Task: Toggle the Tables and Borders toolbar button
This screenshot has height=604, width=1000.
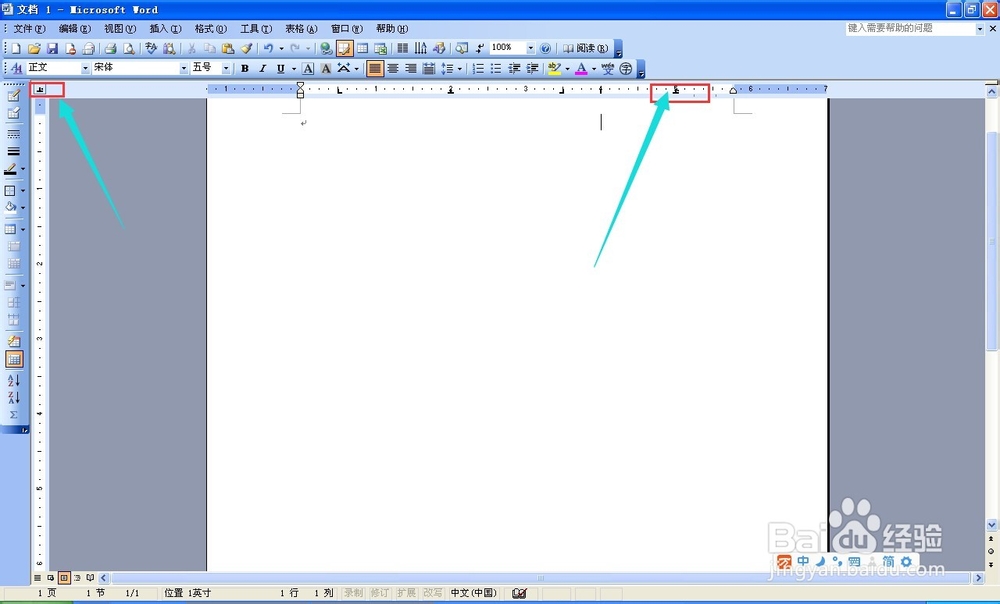Action: (x=344, y=48)
